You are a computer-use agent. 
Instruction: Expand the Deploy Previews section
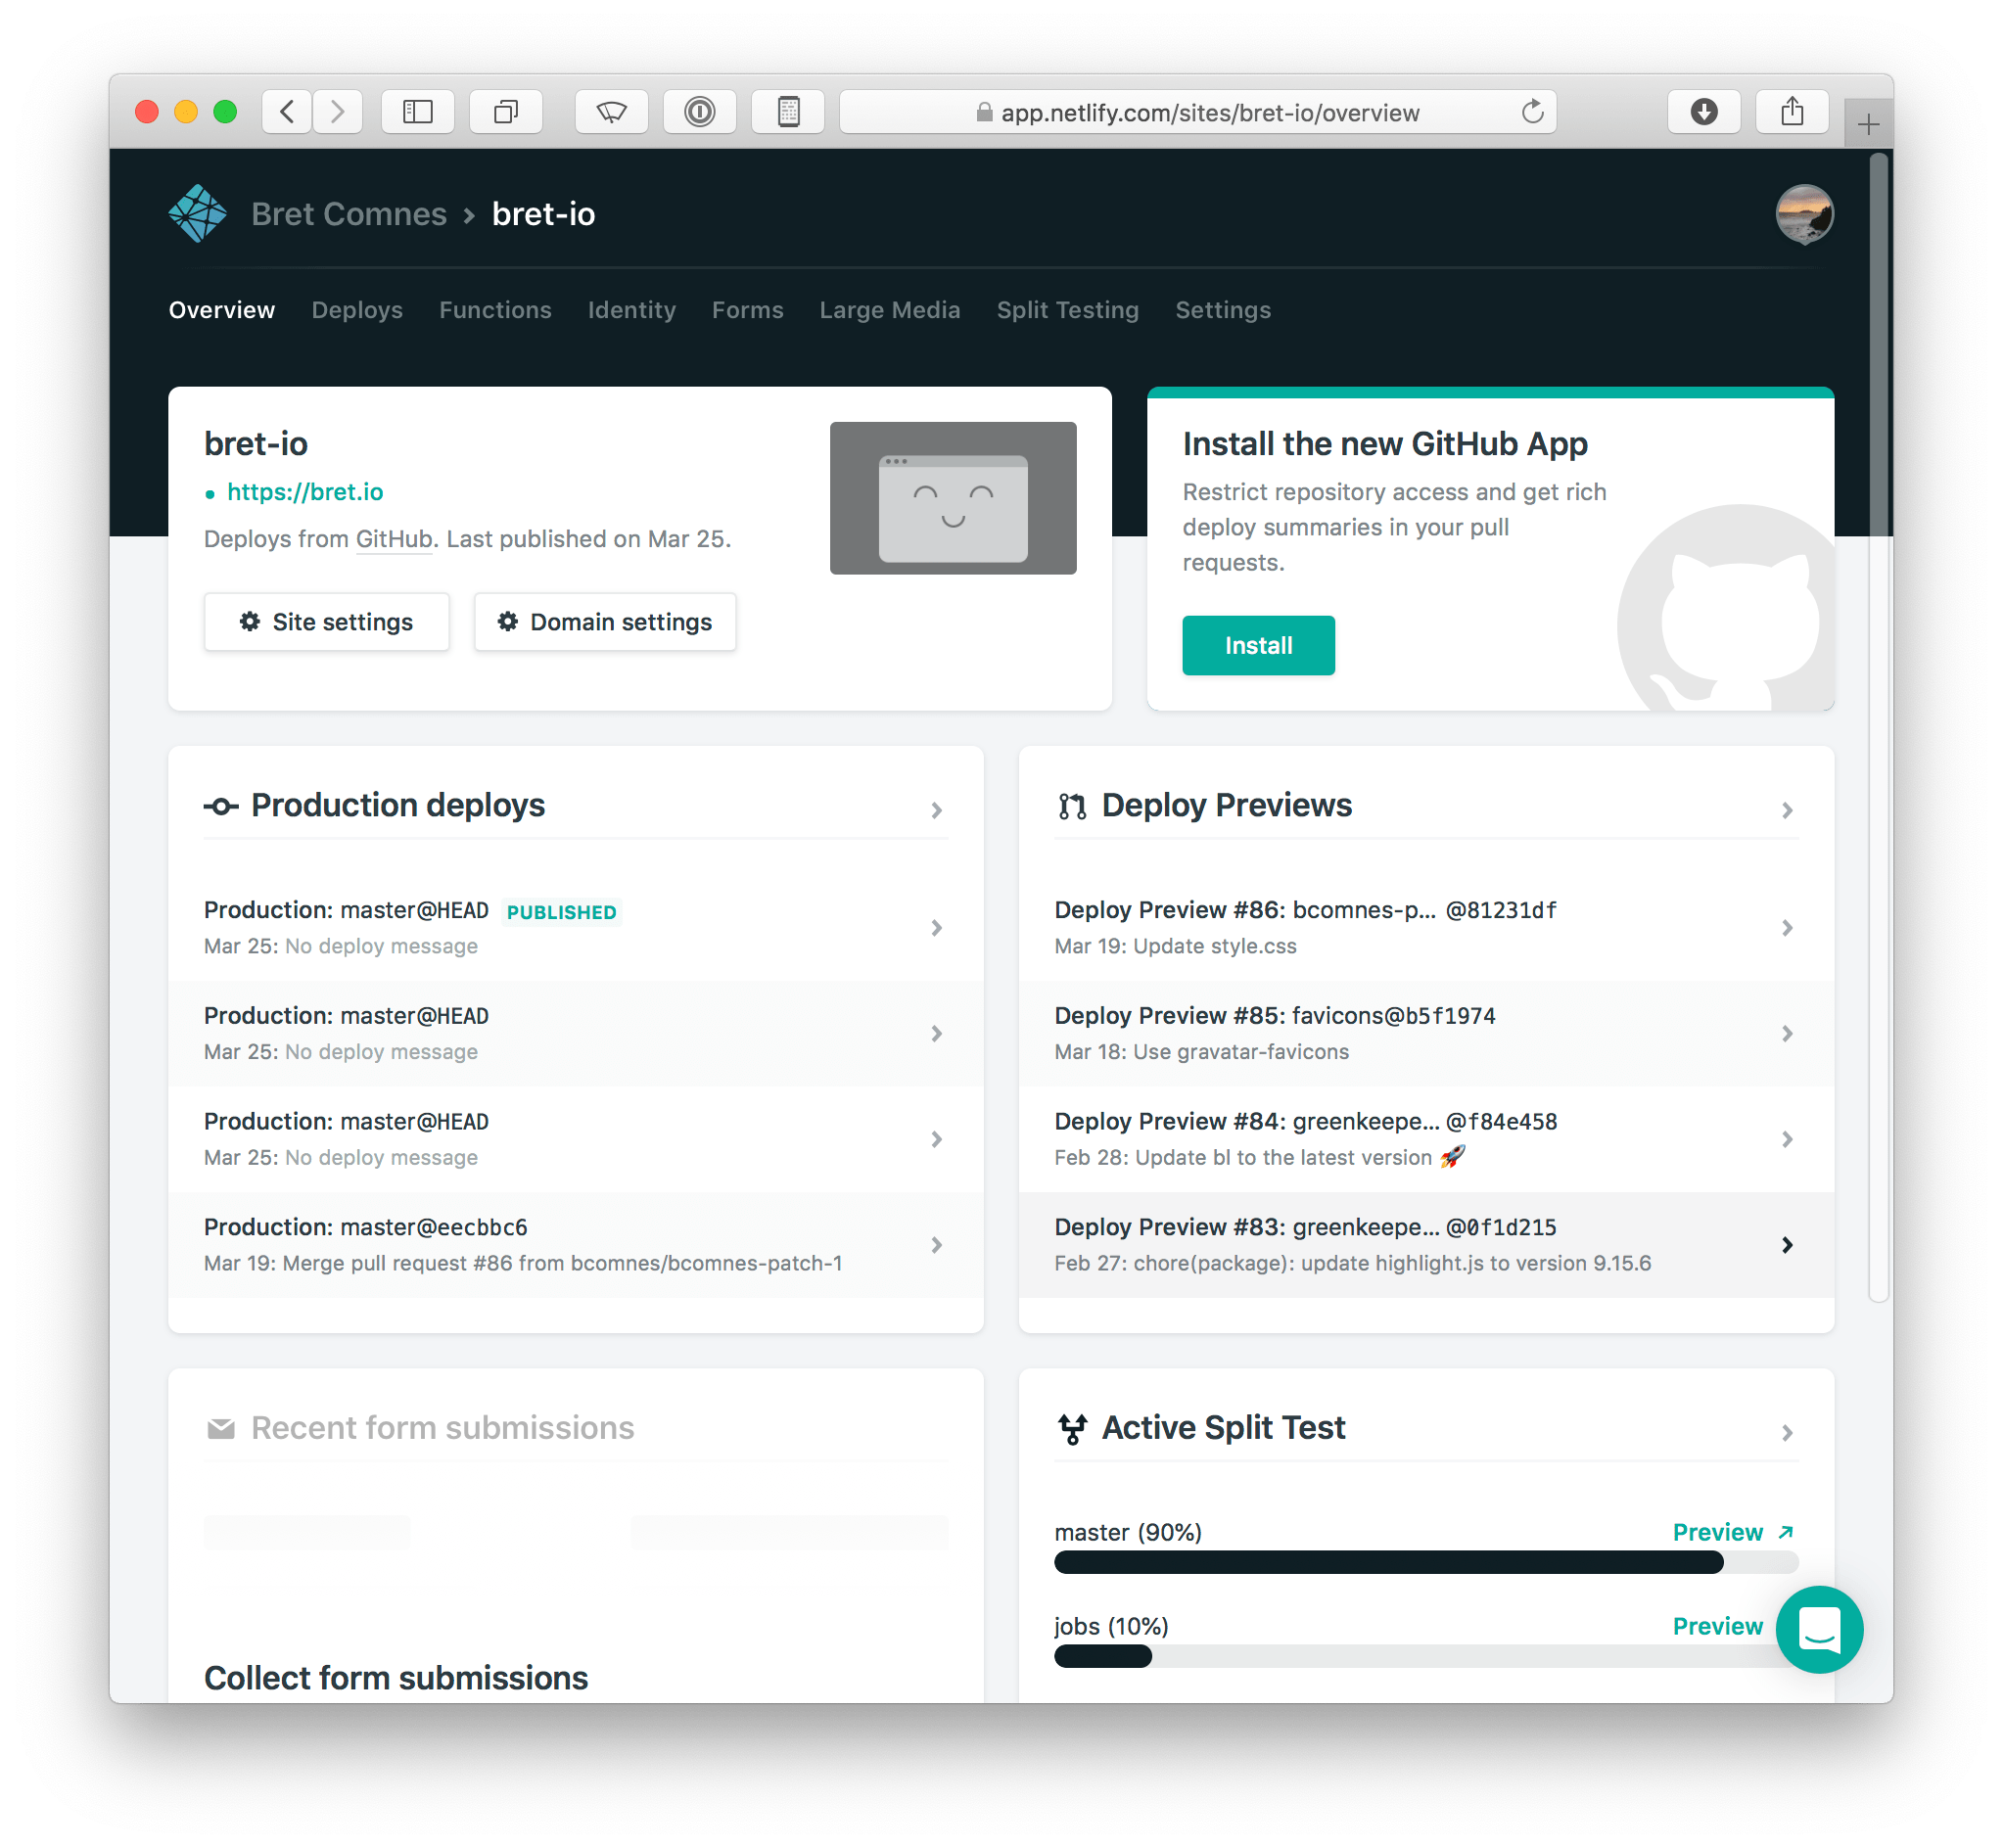1789,807
